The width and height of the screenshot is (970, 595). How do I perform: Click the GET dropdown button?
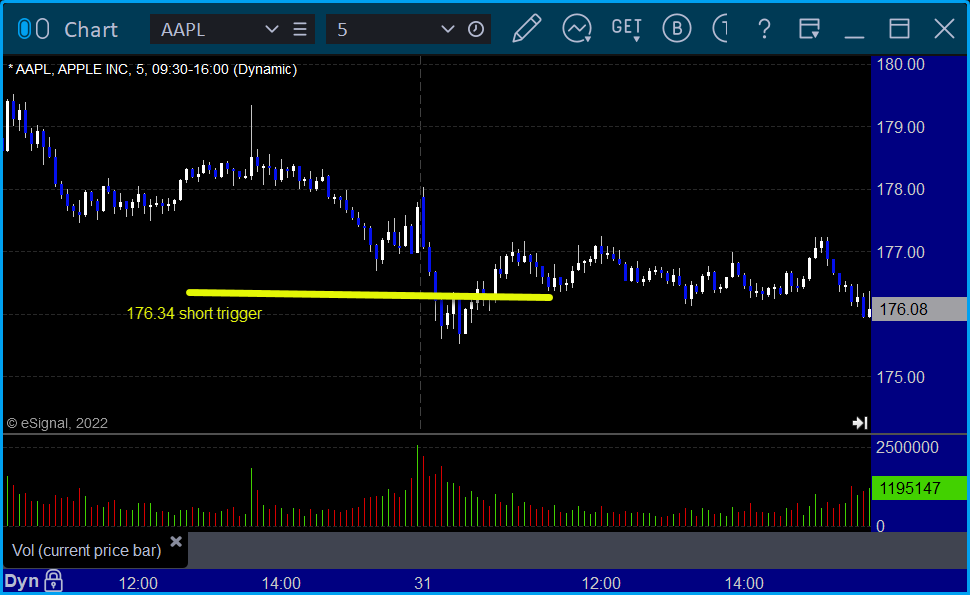tap(627, 29)
